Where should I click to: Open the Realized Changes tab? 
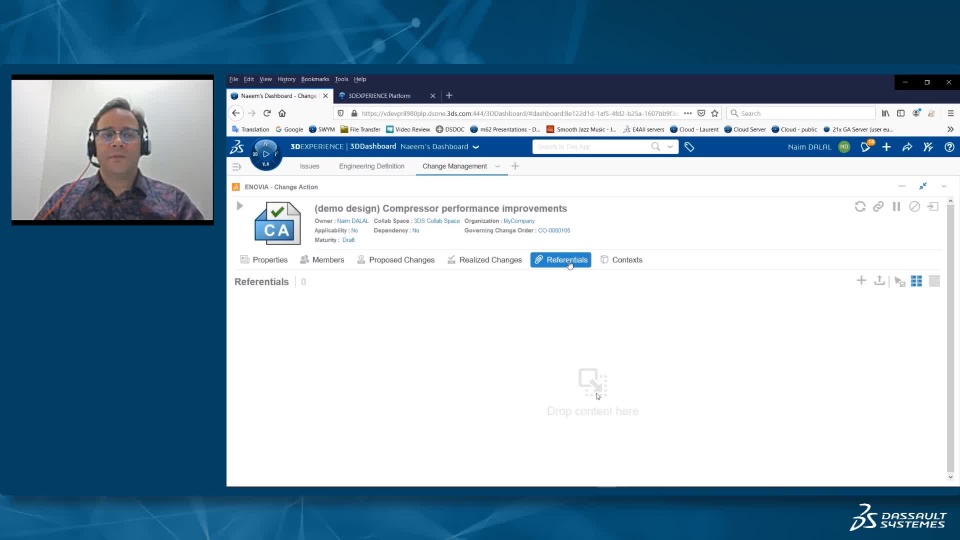coord(485,260)
